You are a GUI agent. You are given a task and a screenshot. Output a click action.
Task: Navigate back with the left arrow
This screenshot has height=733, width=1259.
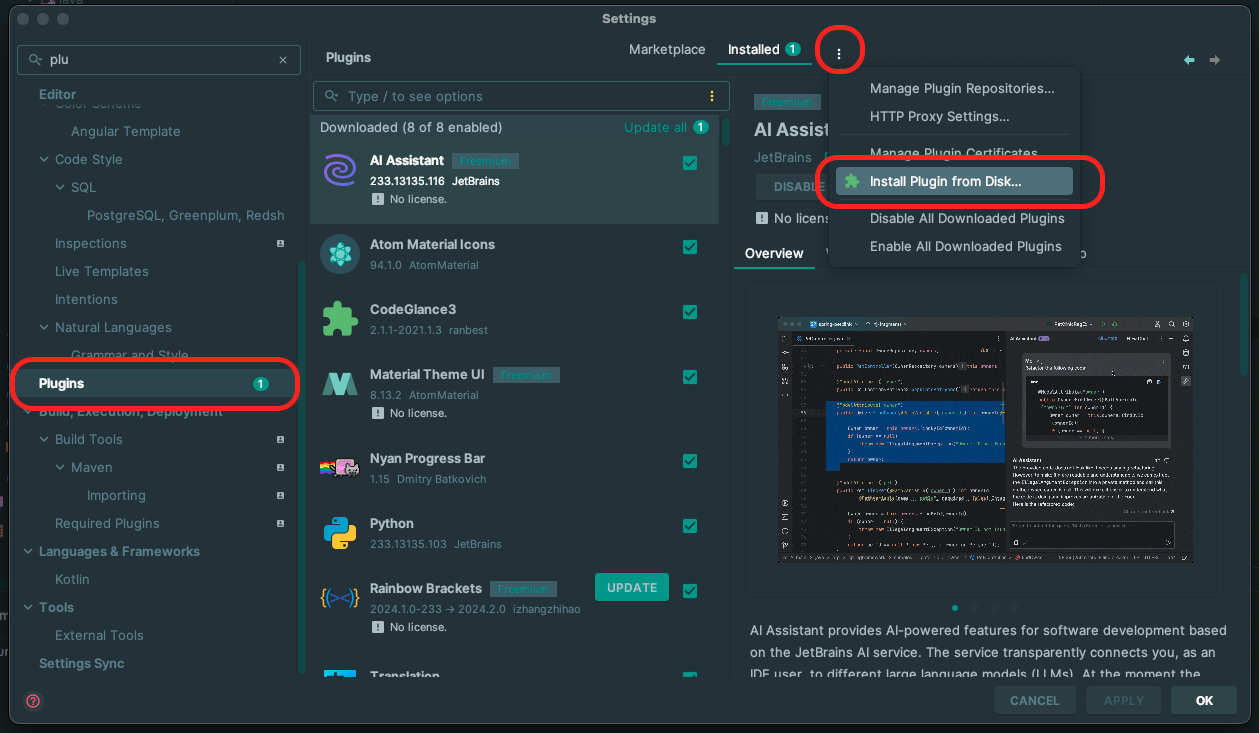(x=1189, y=60)
